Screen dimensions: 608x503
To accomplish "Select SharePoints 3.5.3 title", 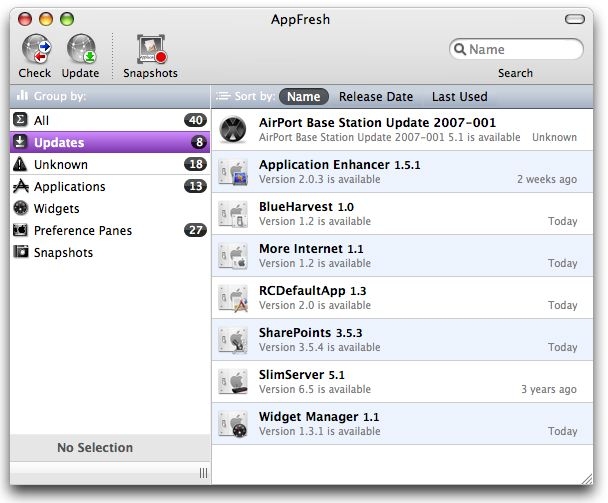I will point(311,333).
